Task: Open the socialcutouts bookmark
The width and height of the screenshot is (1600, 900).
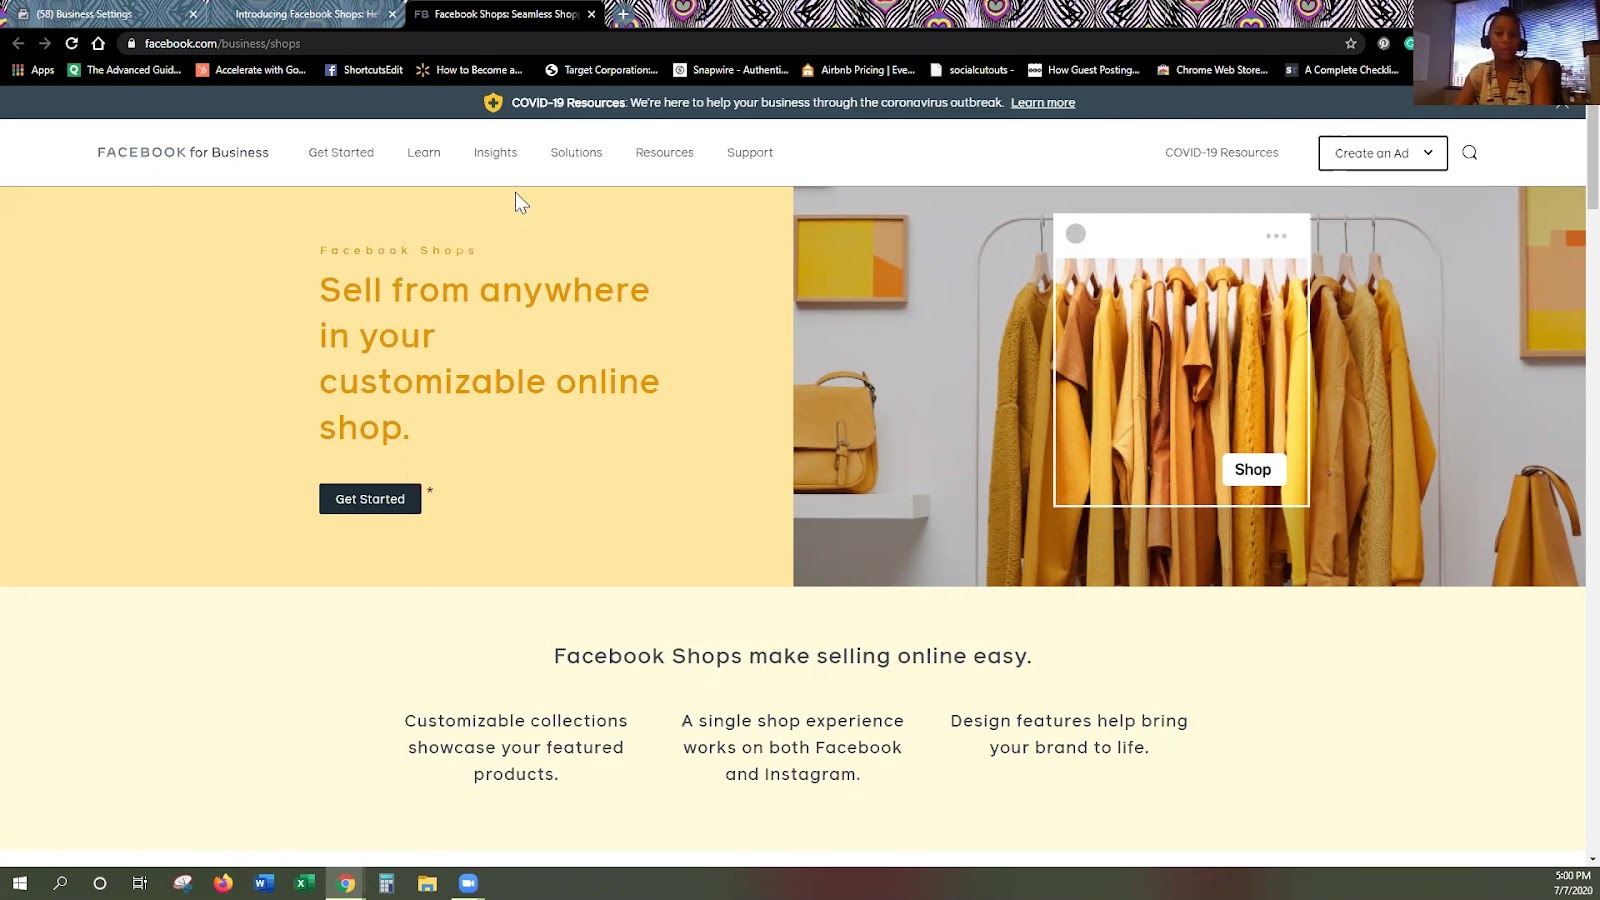Action: pos(972,70)
